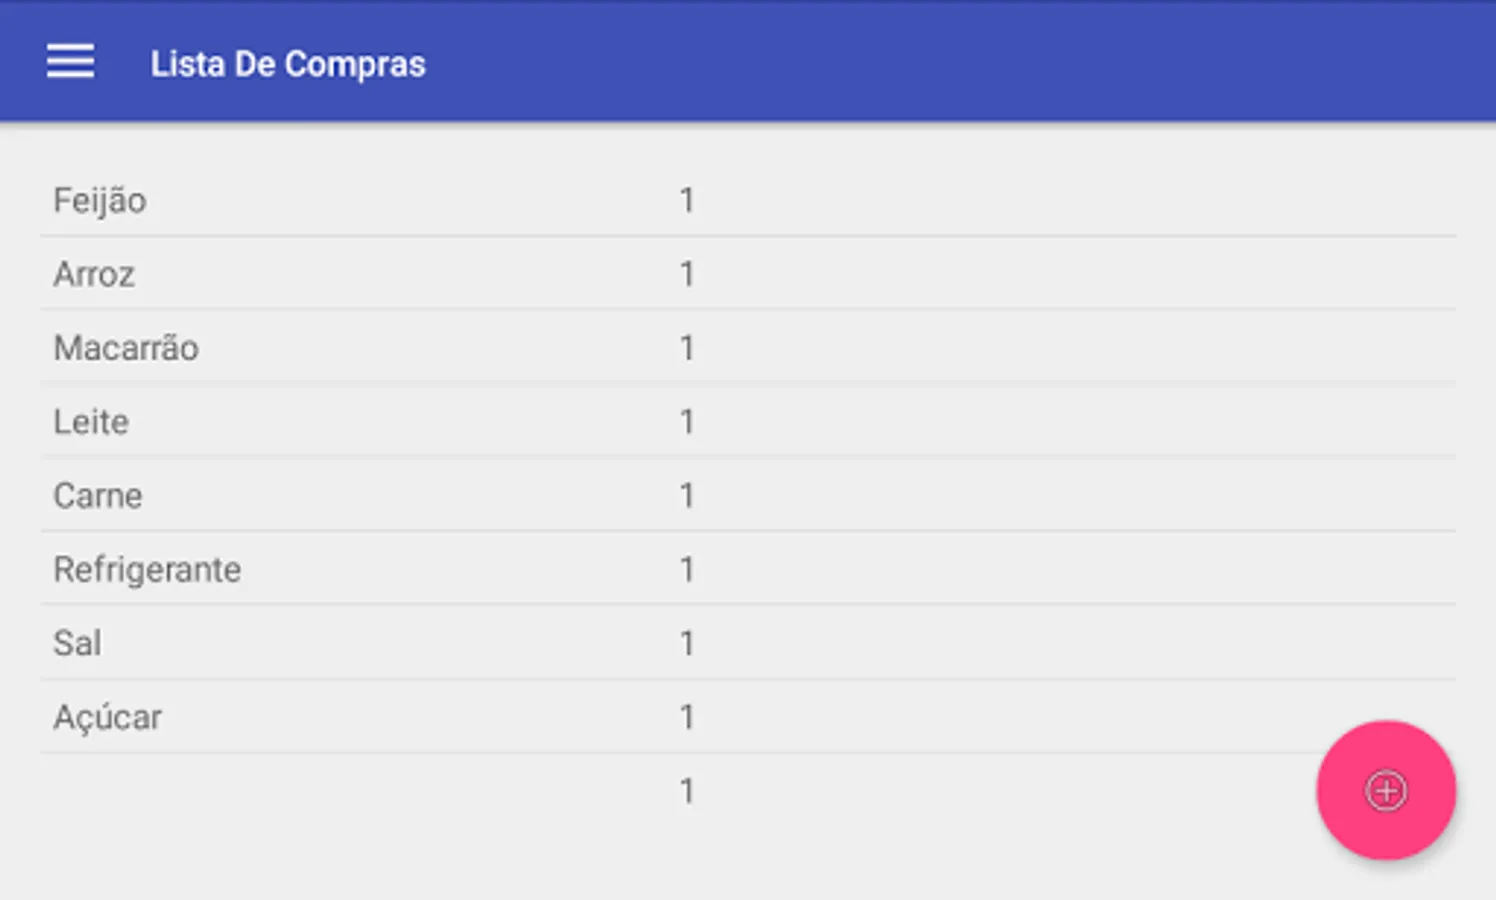1496x900 pixels.
Task: Select the Refrigerante entry
Action: coord(147,570)
